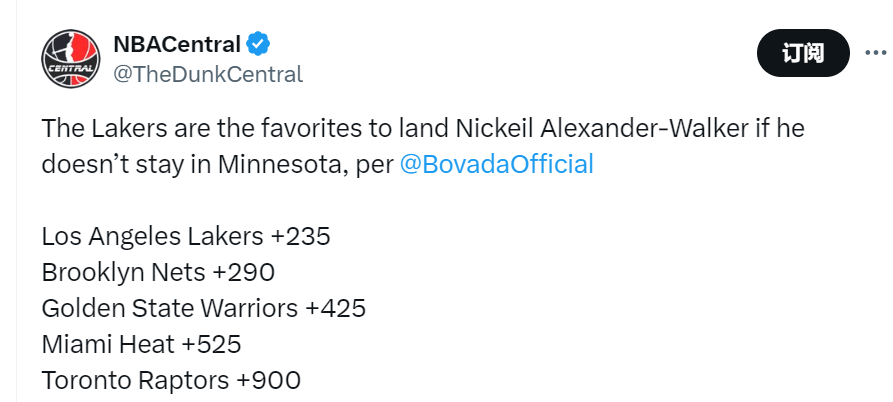Viewport: 893px width, 402px height.
Task: Click the Miami Heat line
Action: click(x=141, y=344)
